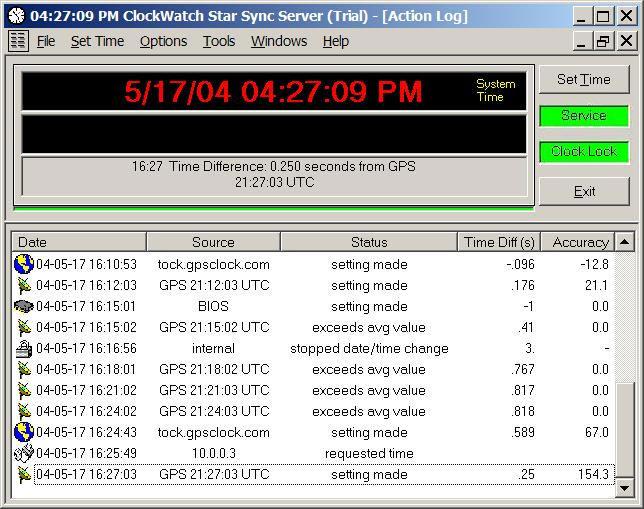Image resolution: width=644 pixels, height=509 pixels.
Task: Open the Tools menu
Action: [x=219, y=41]
